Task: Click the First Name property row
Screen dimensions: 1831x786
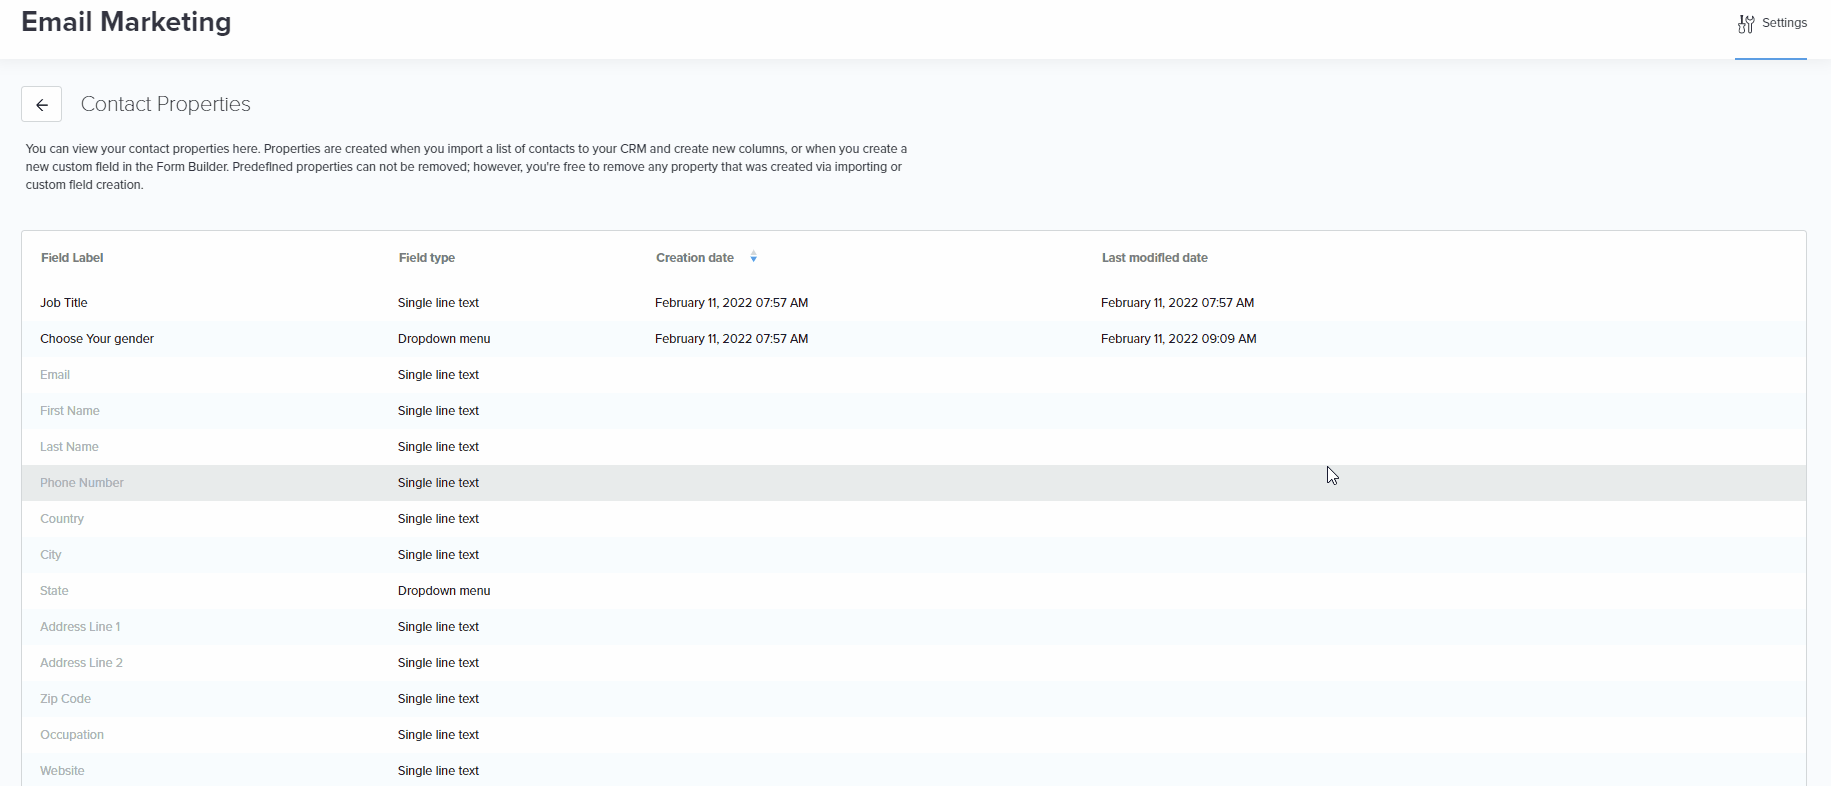Action: (70, 411)
